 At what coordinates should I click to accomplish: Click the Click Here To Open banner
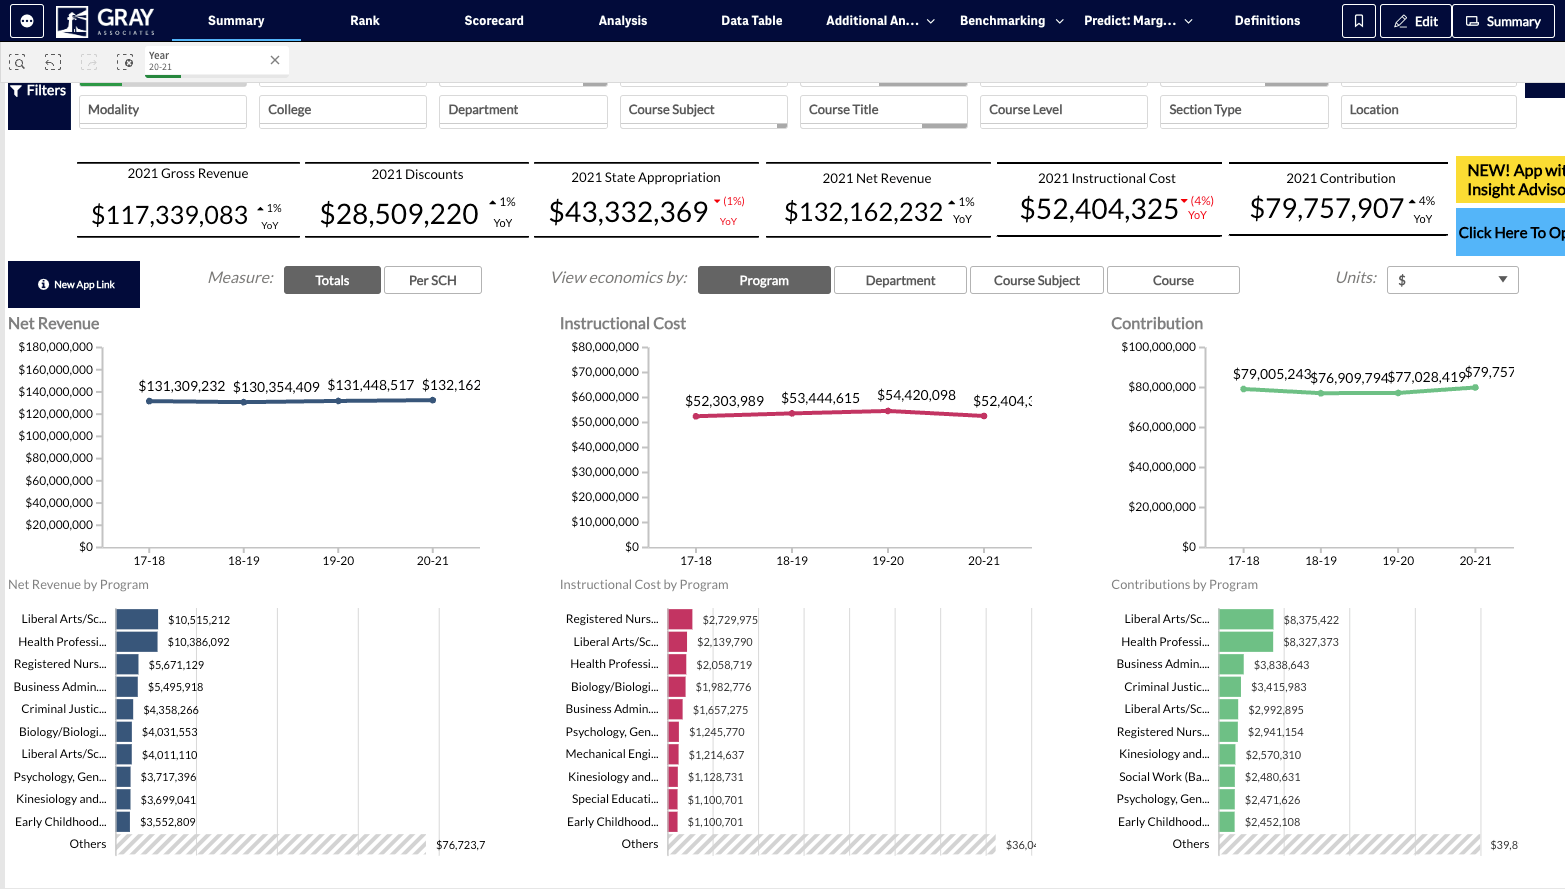click(1510, 232)
